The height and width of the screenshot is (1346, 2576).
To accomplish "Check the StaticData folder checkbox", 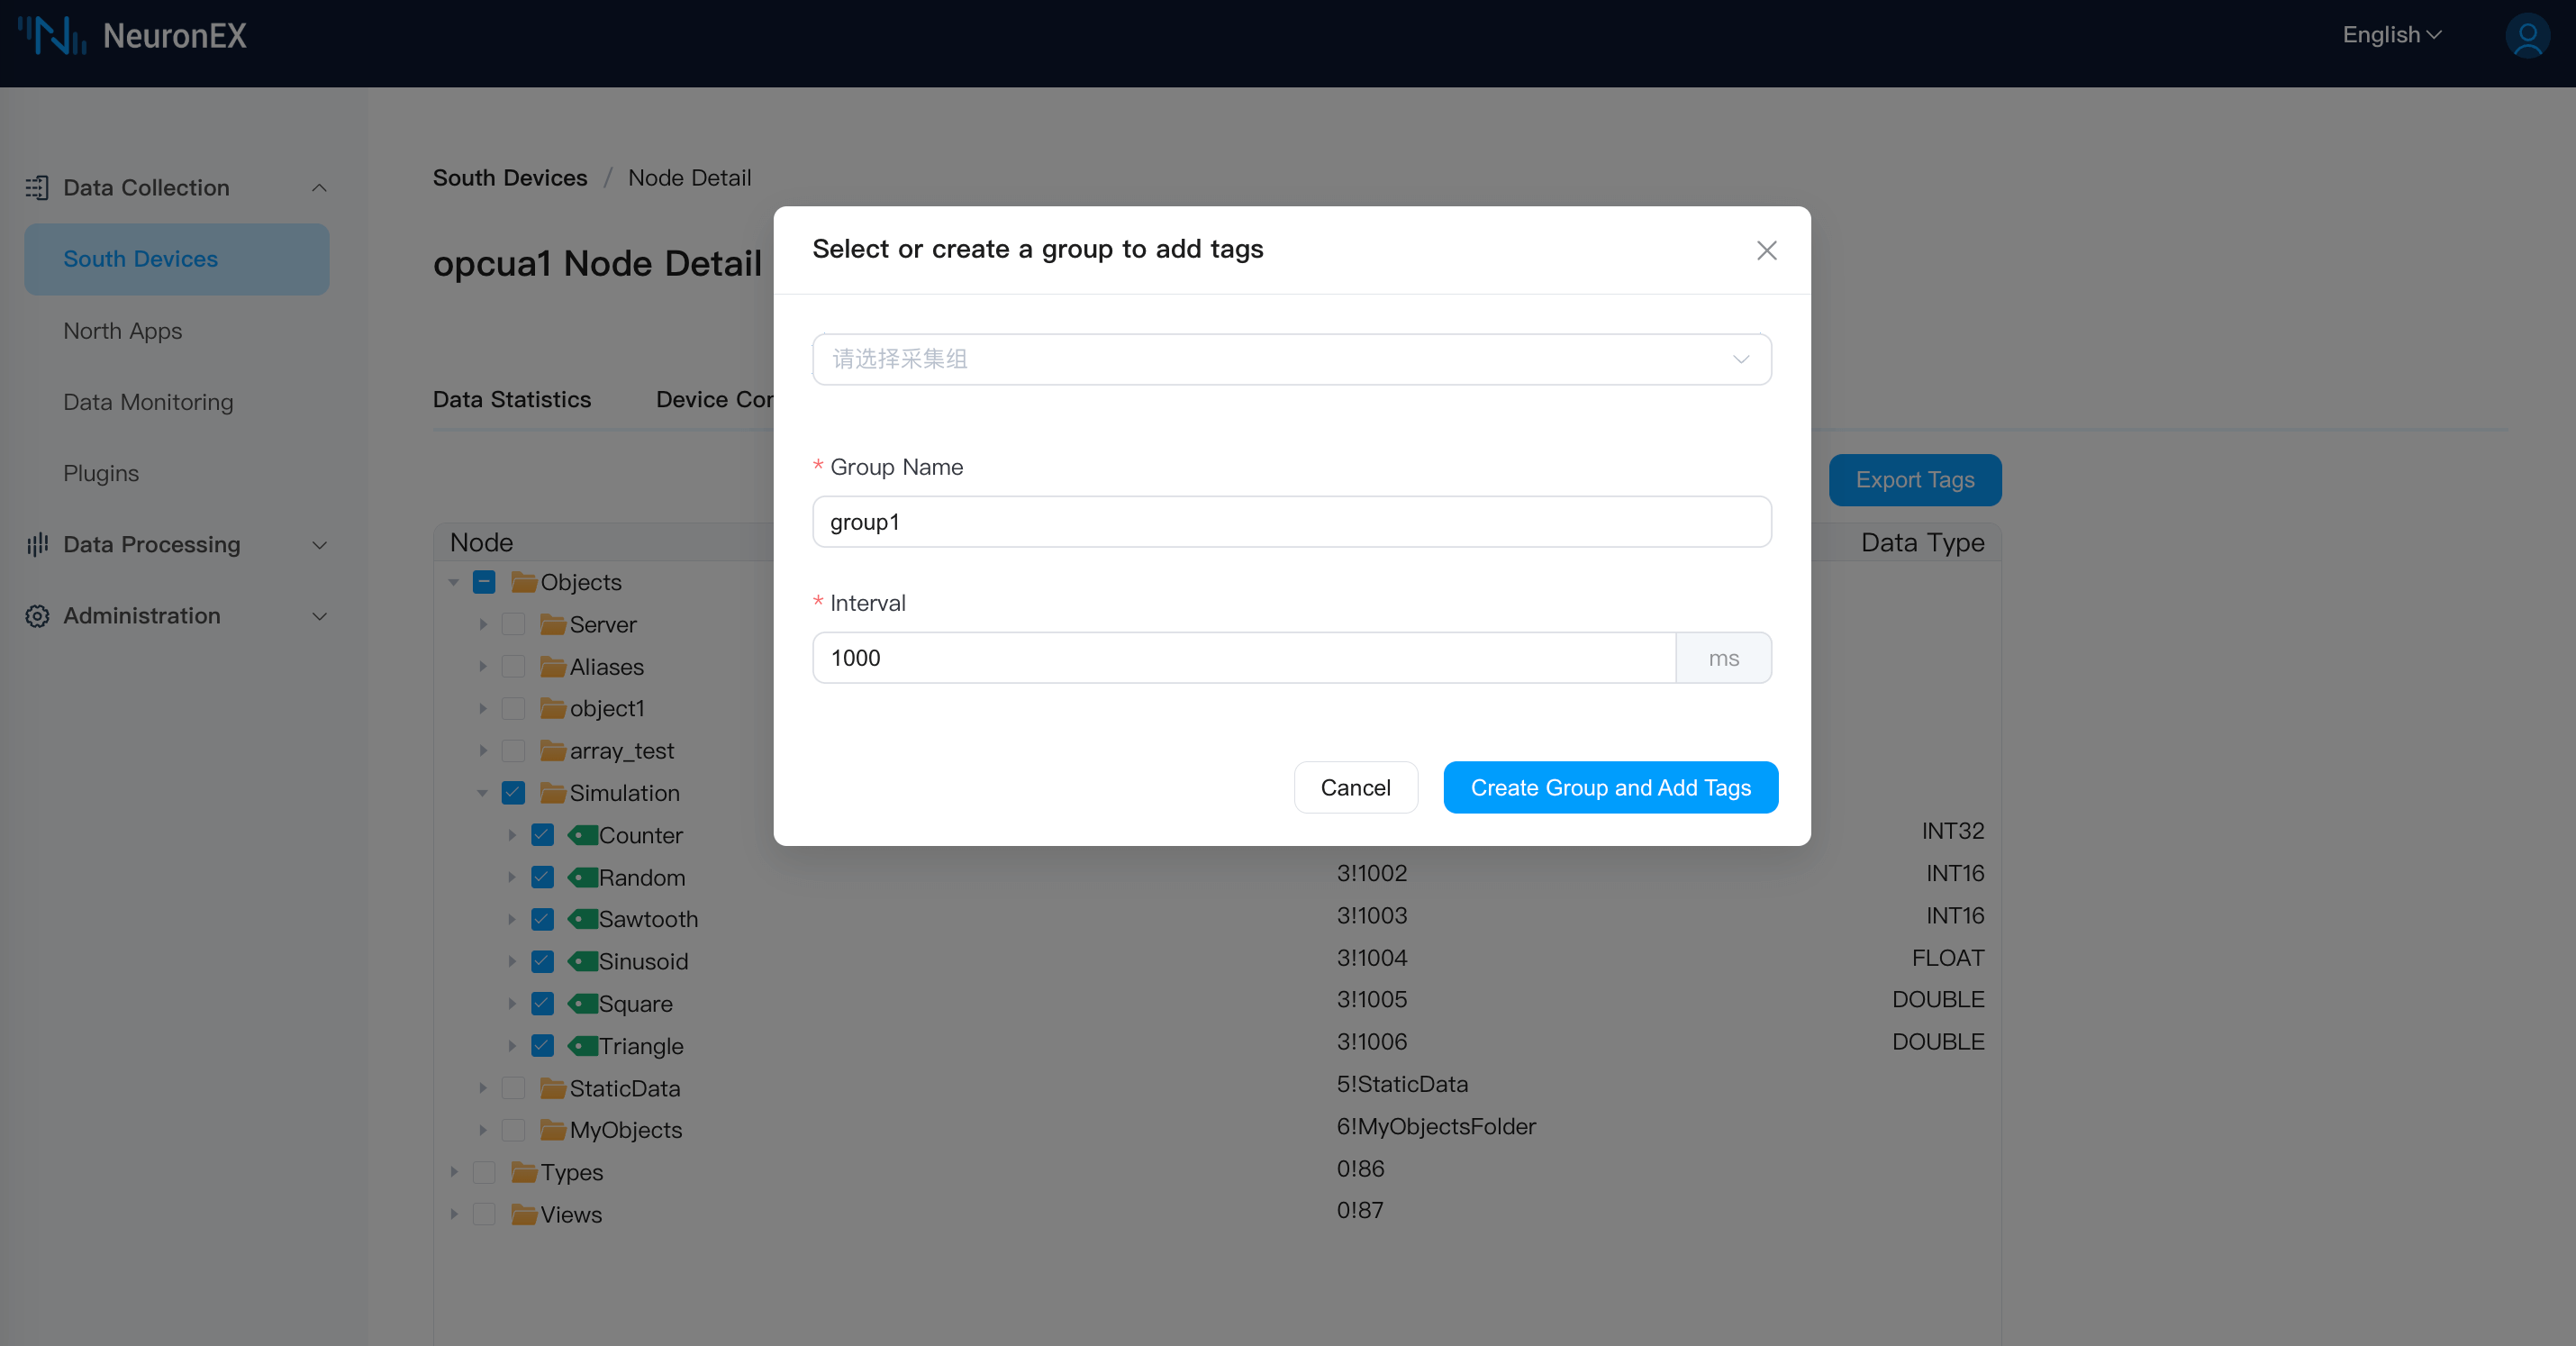I will pos(513,1088).
